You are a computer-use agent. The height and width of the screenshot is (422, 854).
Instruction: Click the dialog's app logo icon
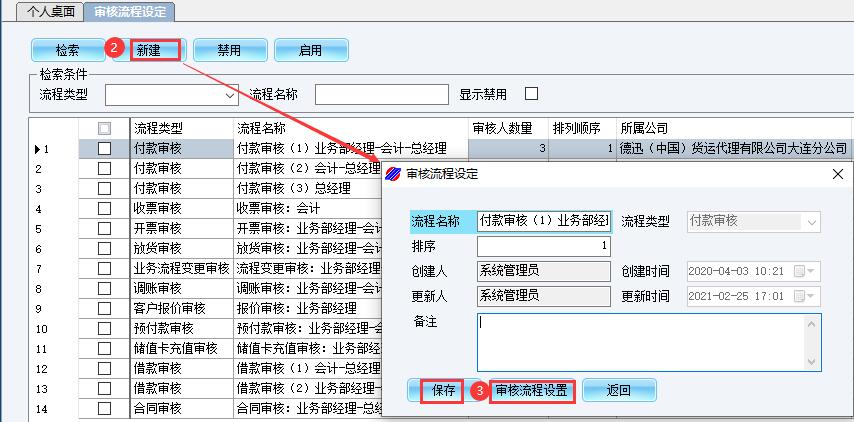(393, 174)
